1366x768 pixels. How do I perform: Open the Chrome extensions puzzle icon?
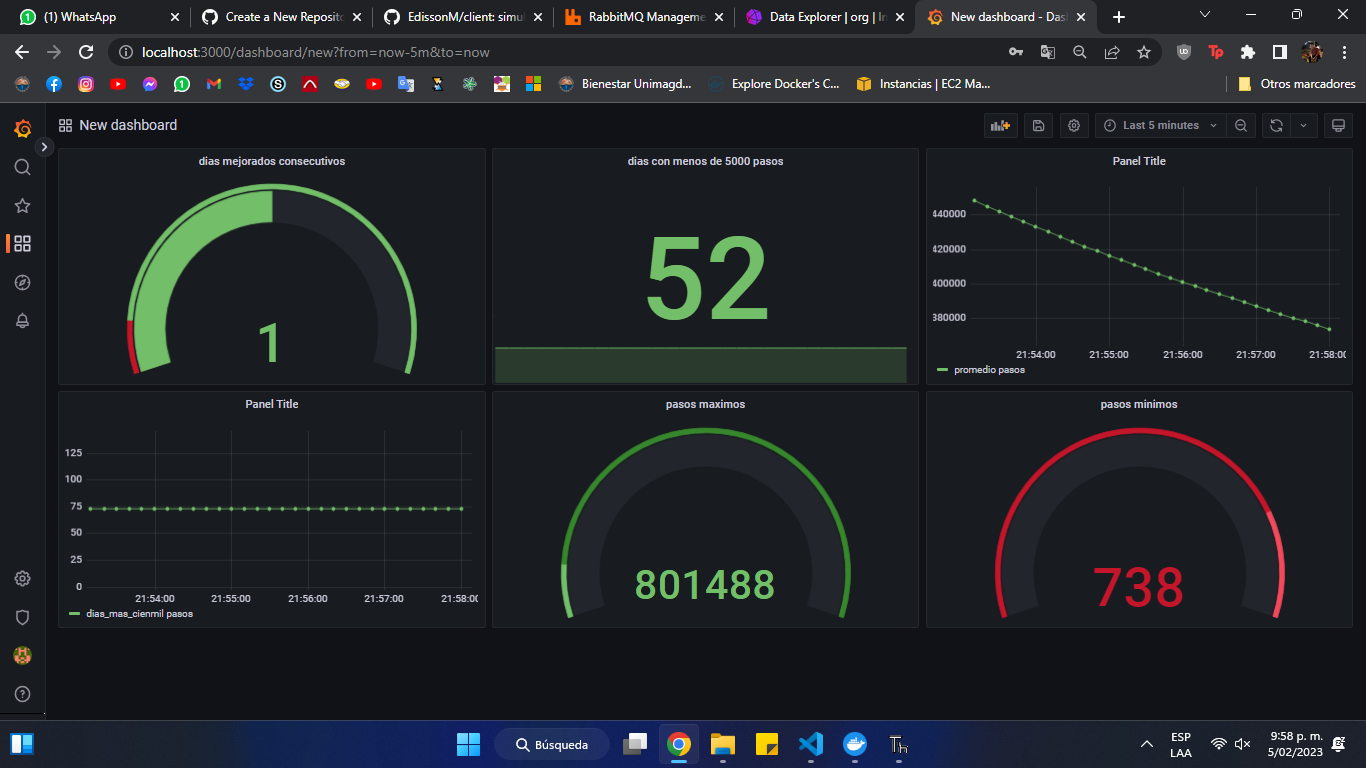coord(1247,52)
